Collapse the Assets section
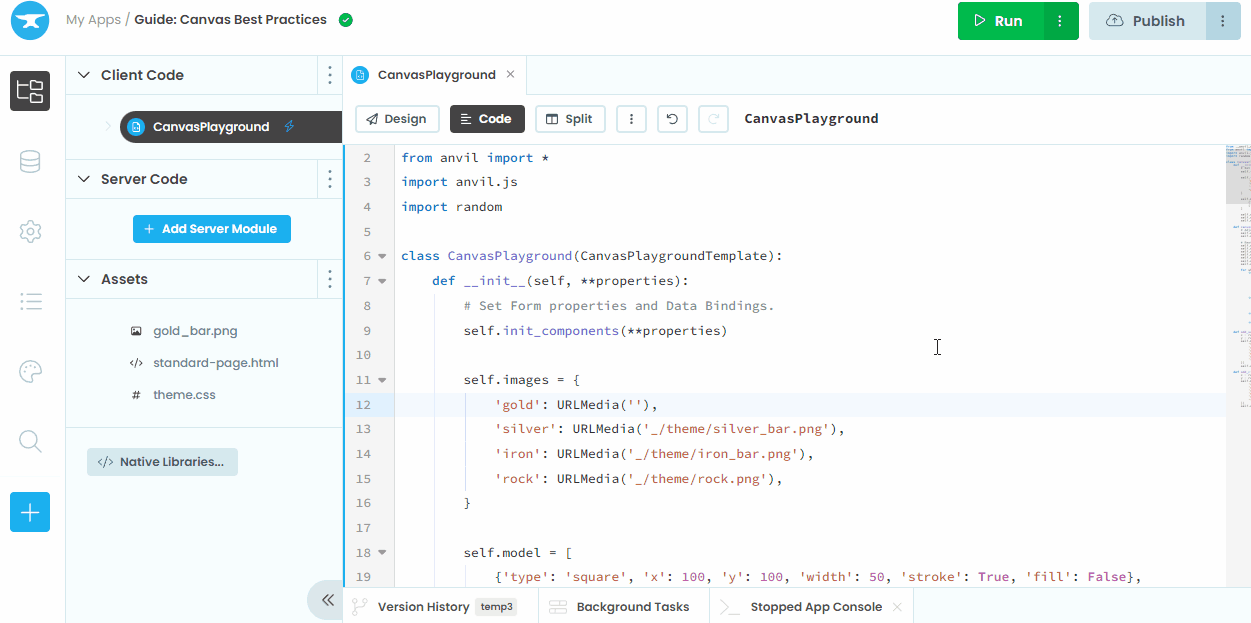 click(x=83, y=279)
